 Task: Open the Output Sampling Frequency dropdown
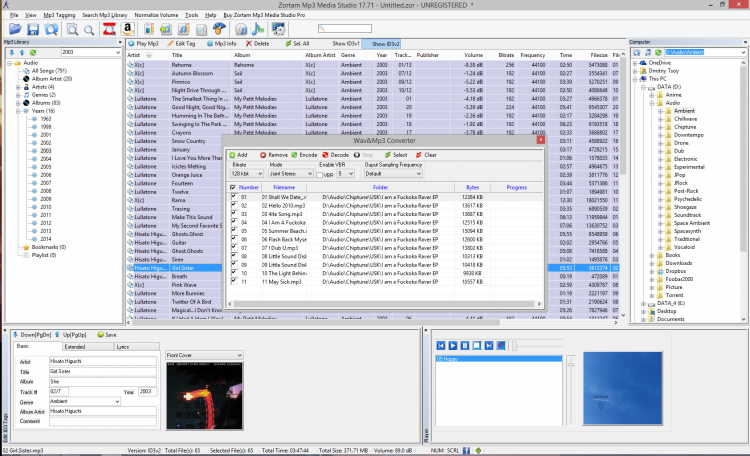pyautogui.click(x=391, y=174)
